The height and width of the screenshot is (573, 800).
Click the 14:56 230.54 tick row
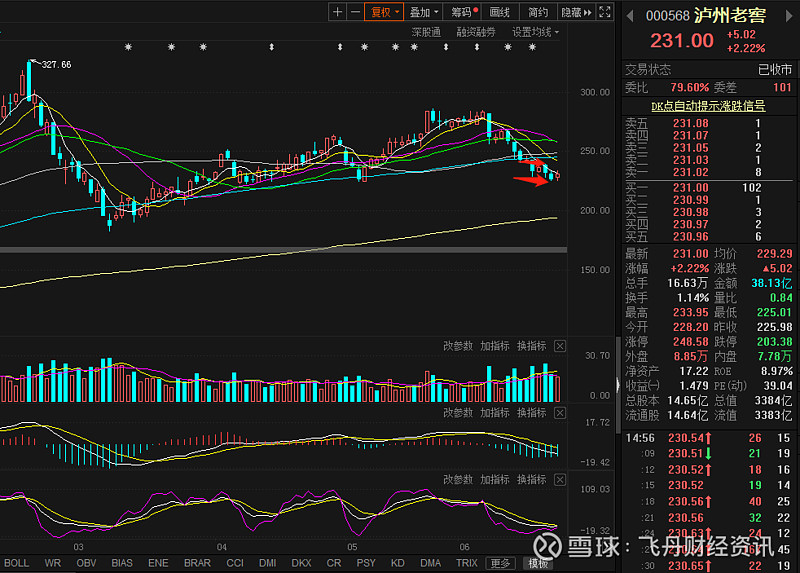pos(709,438)
